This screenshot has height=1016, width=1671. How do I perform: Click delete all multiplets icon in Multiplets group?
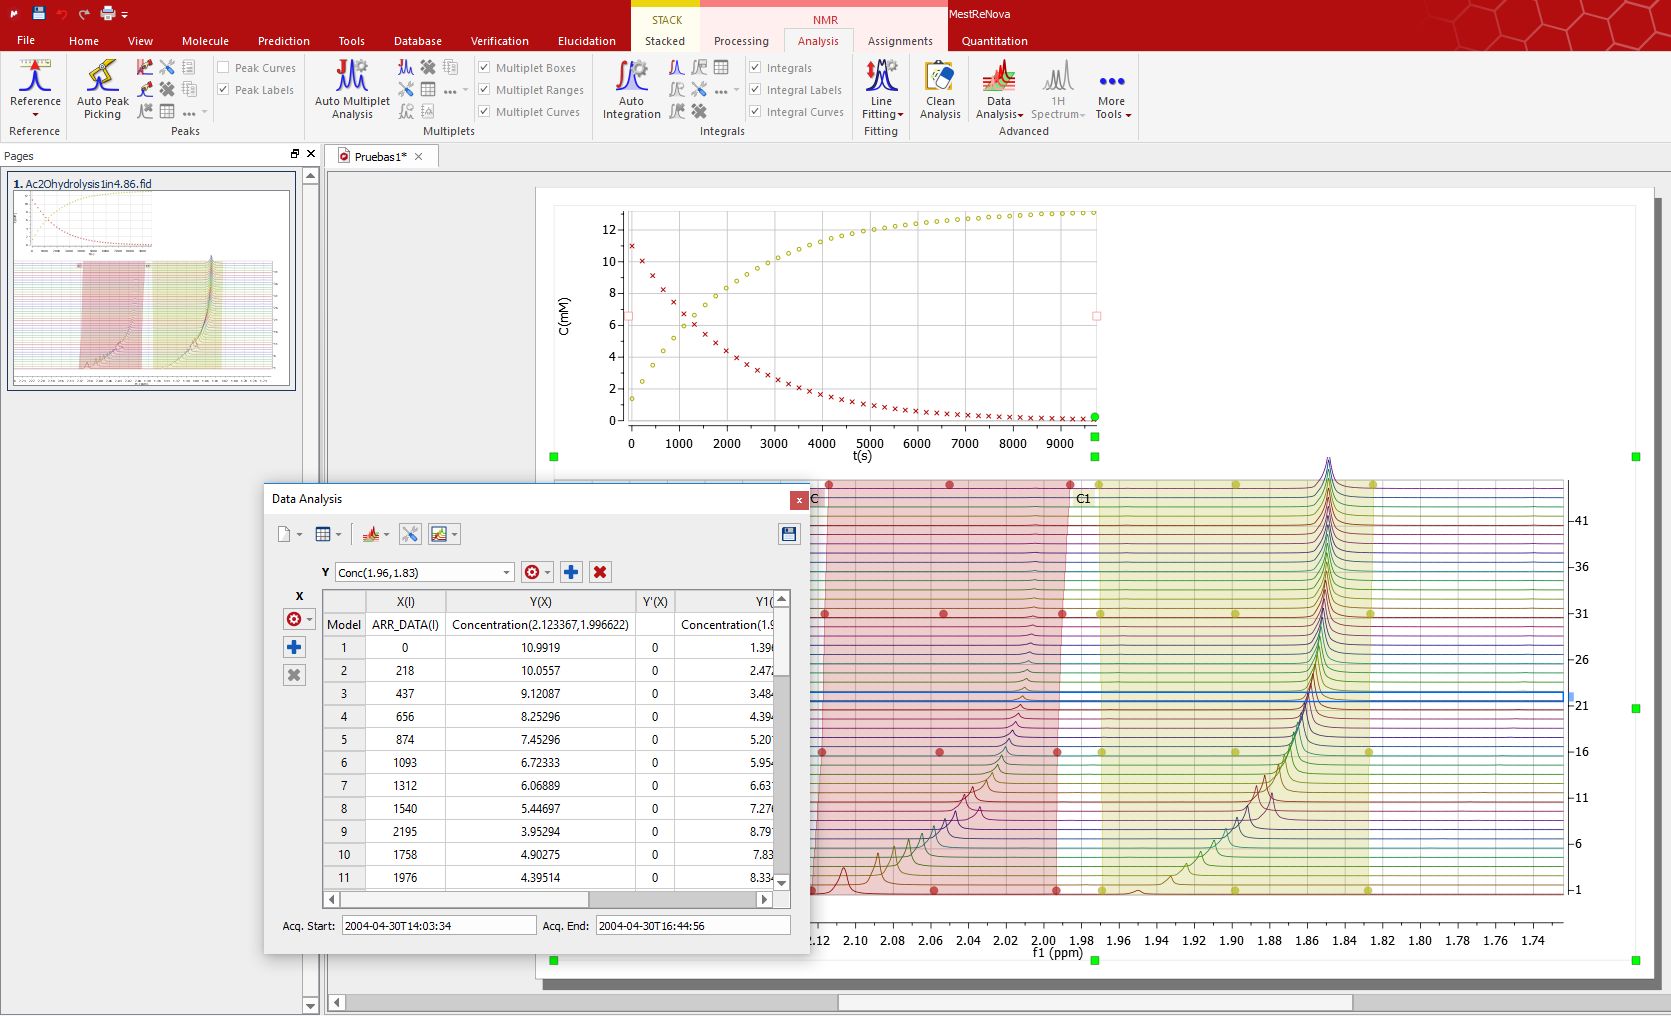pyautogui.click(x=428, y=67)
